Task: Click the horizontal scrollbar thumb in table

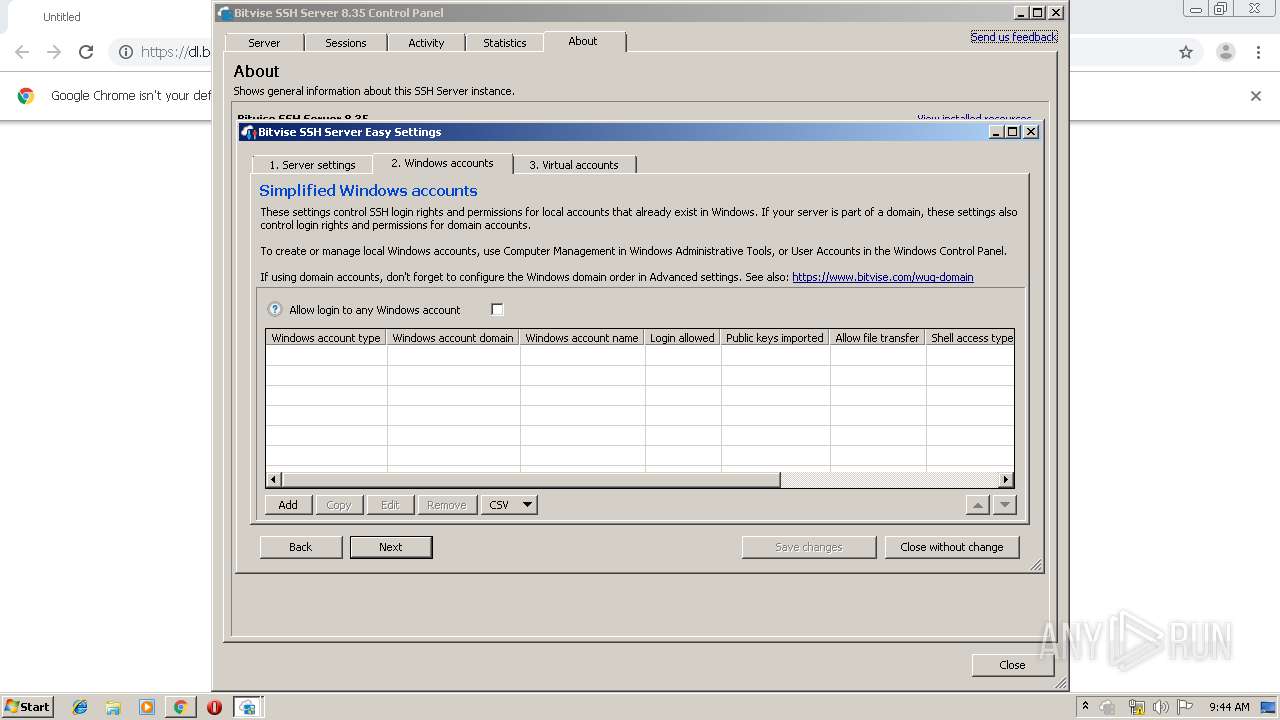Action: pyautogui.click(x=531, y=480)
